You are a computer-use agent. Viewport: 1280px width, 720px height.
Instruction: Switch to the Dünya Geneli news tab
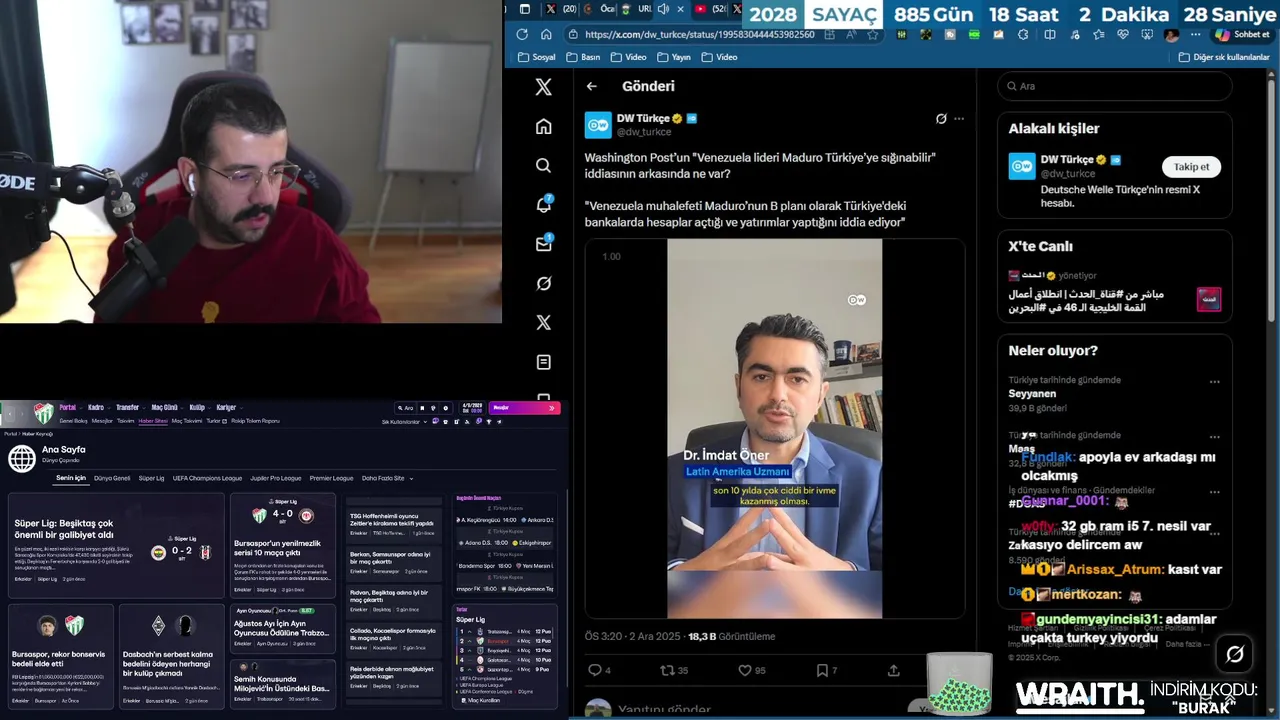(112, 478)
